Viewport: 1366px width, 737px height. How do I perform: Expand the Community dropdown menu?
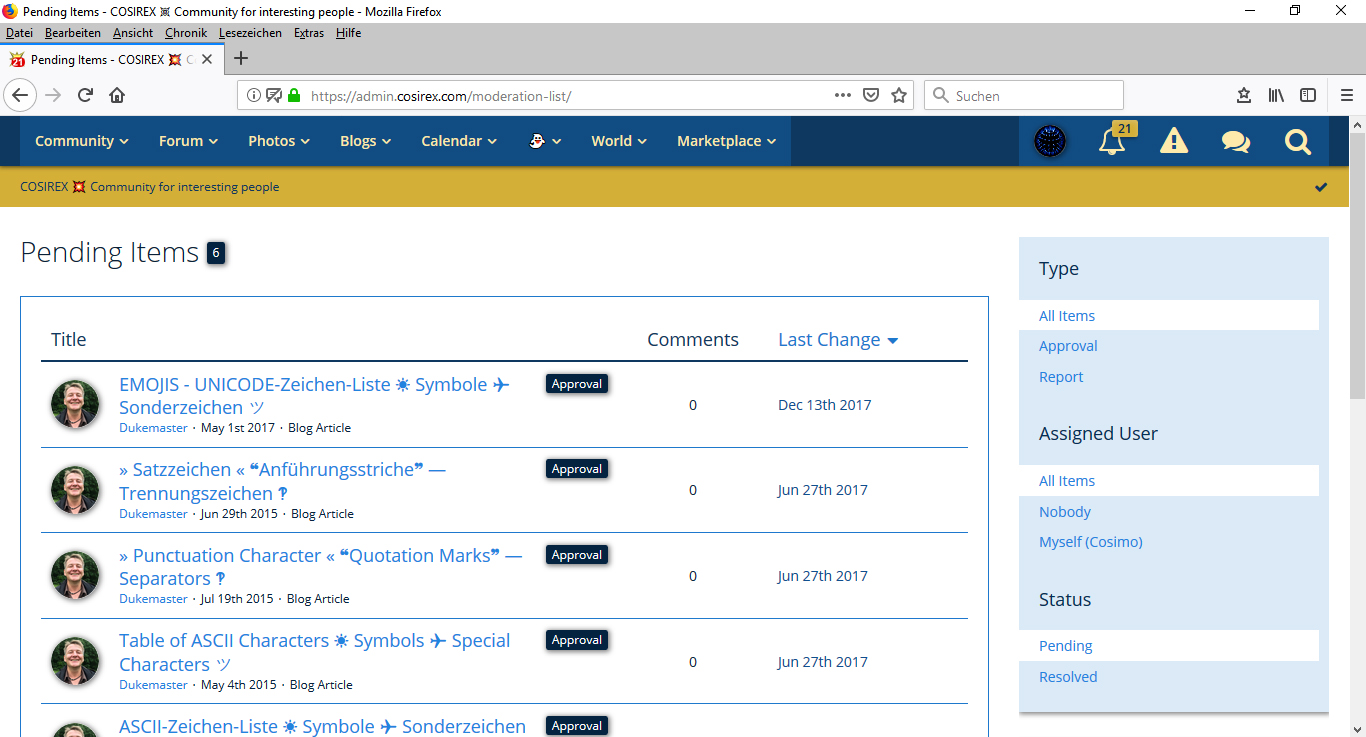[81, 141]
